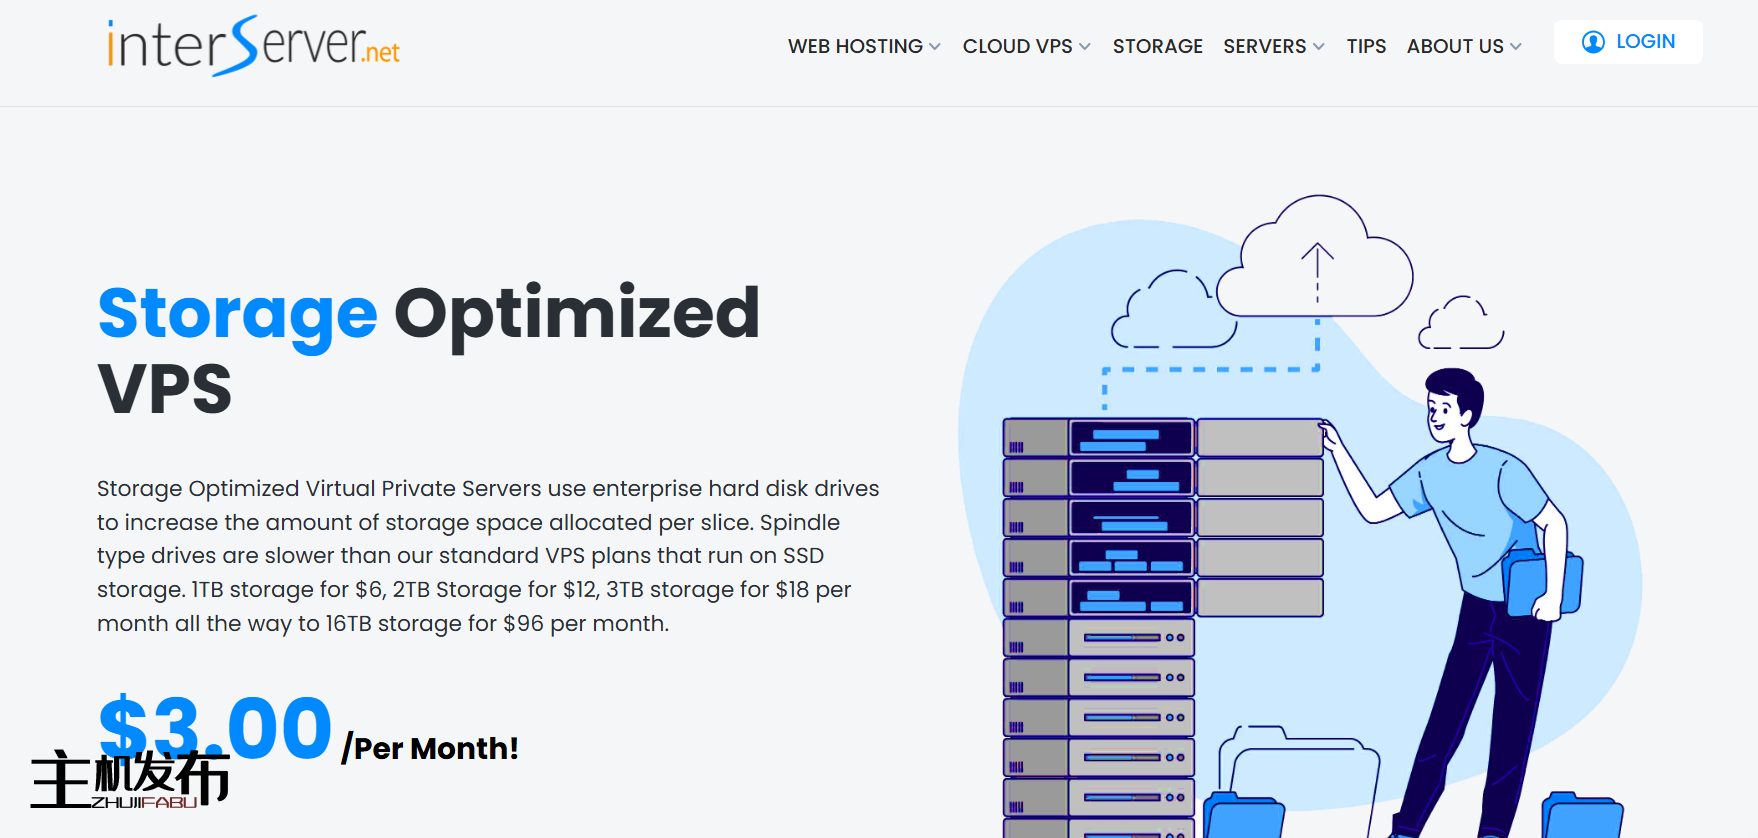The height and width of the screenshot is (838, 1758).
Task: Click the user profile icon beside Login
Action: tap(1593, 42)
